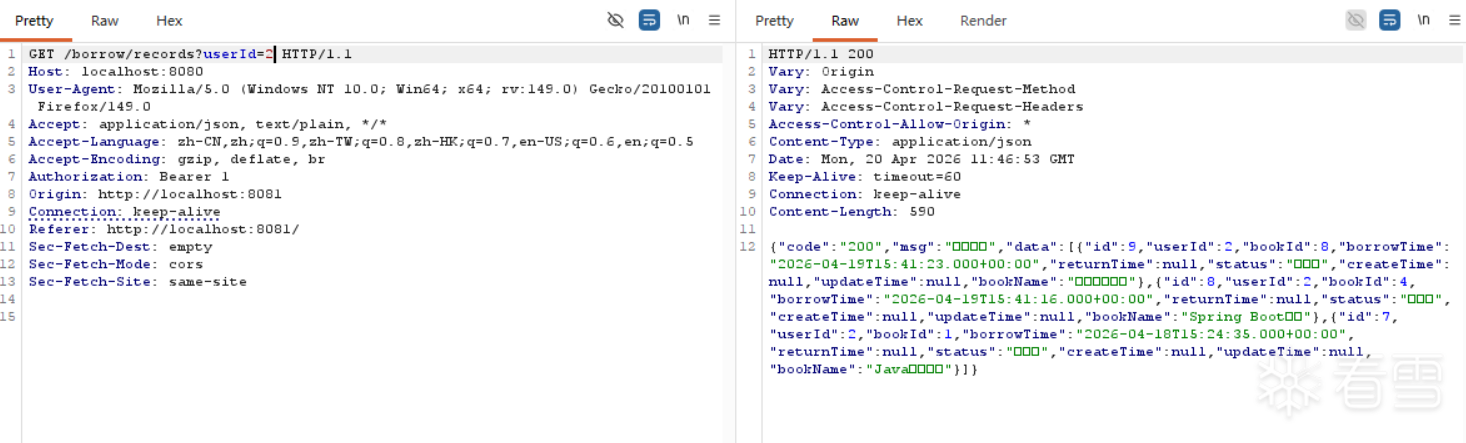Screen dimensions: 1466x443
Task: Toggle word wrap in response viewer
Action: (x=1389, y=20)
